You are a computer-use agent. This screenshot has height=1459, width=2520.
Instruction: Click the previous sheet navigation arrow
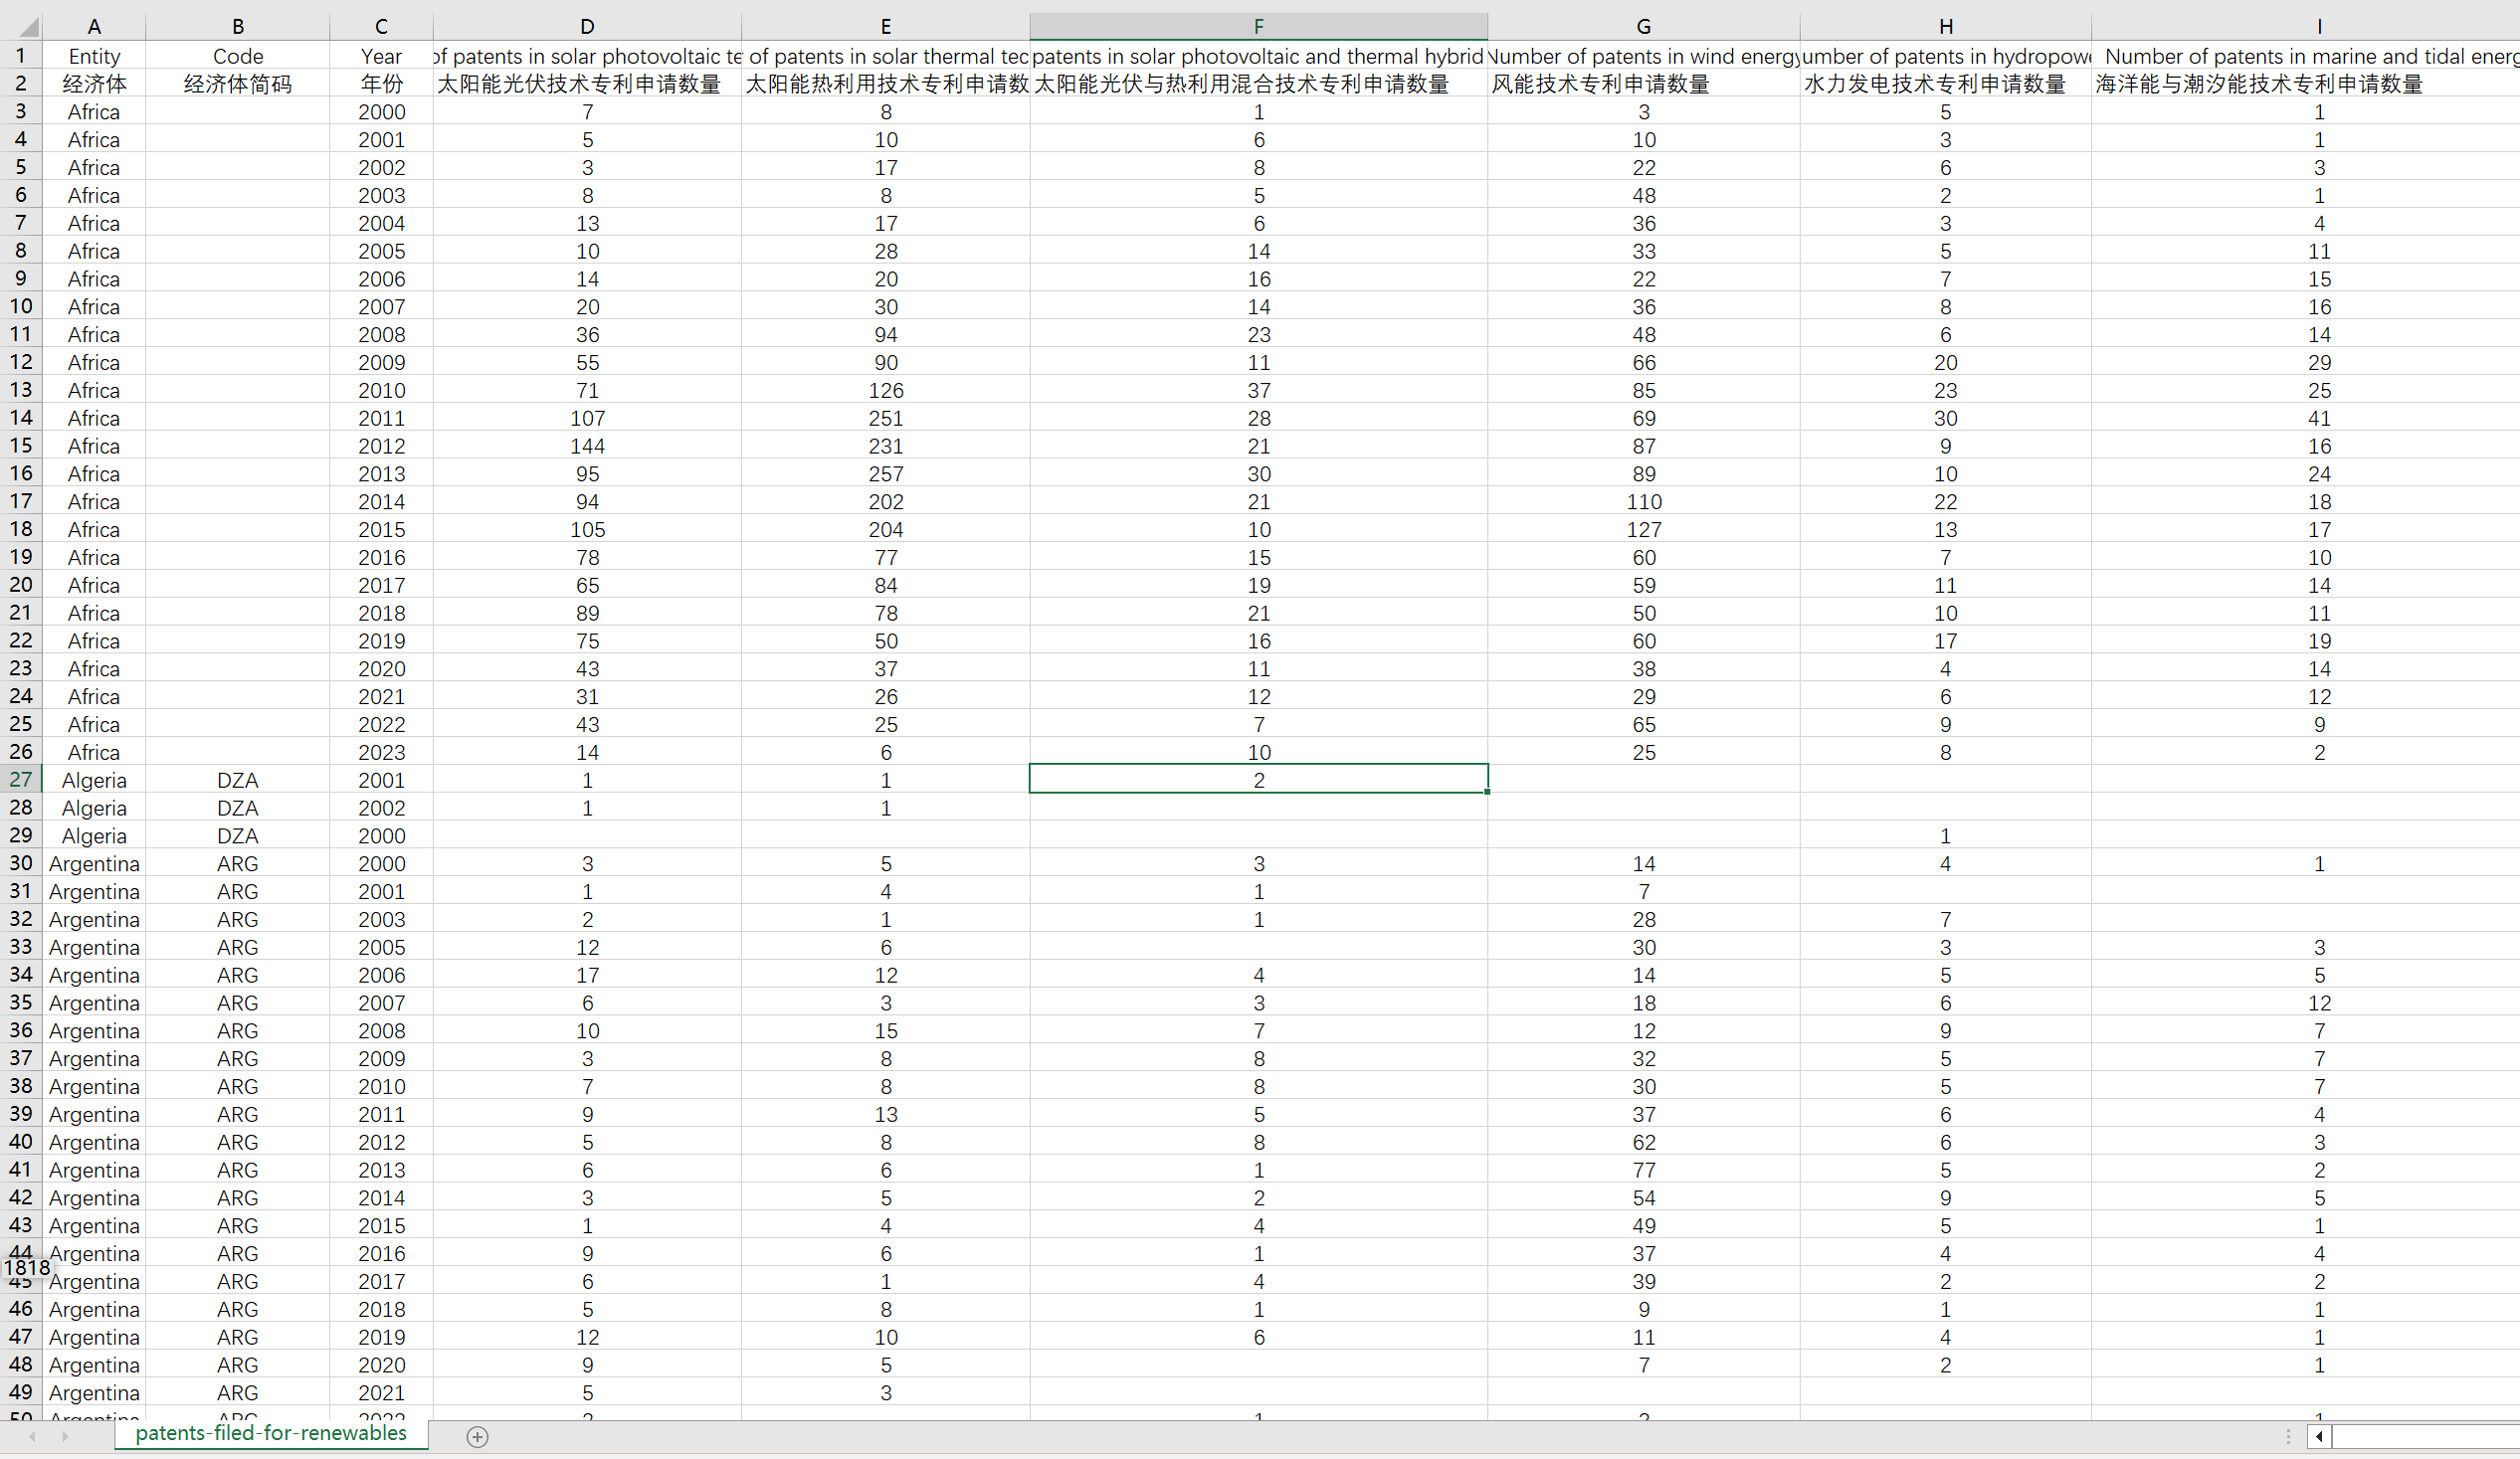point(32,1437)
